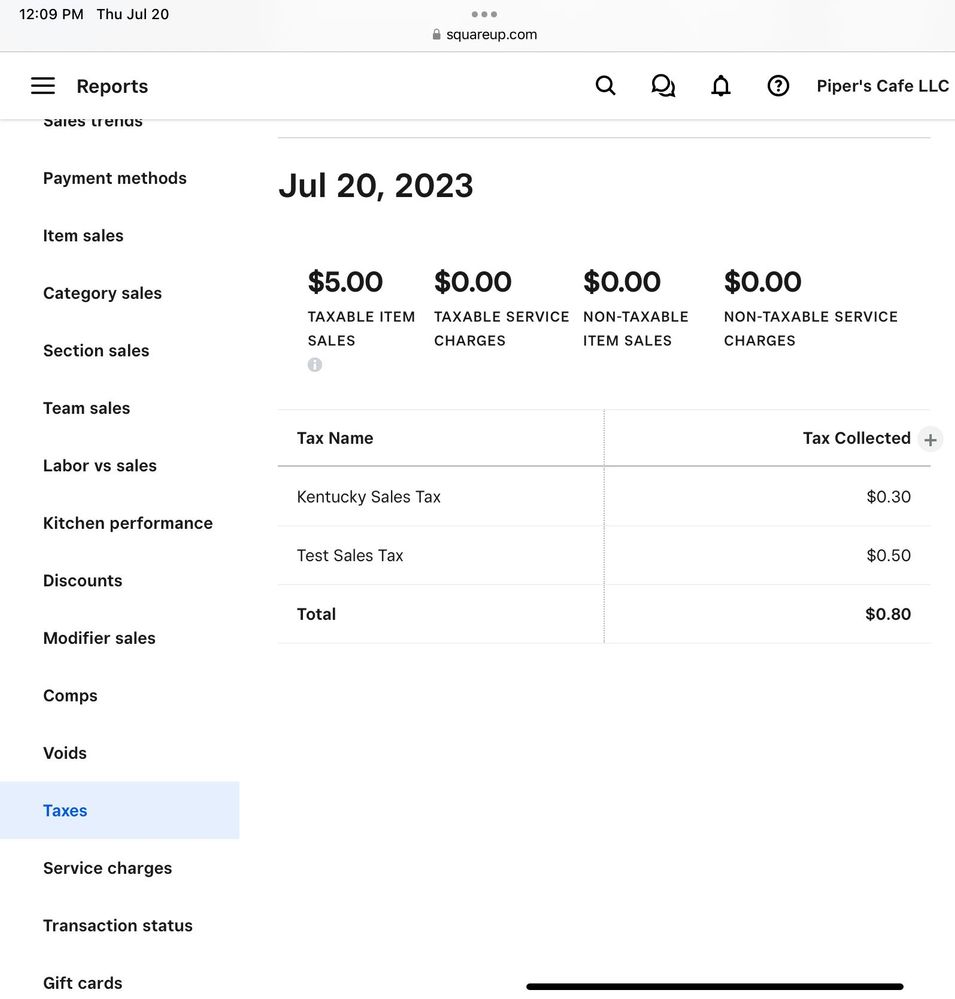Open the messages chat icon

[662, 86]
